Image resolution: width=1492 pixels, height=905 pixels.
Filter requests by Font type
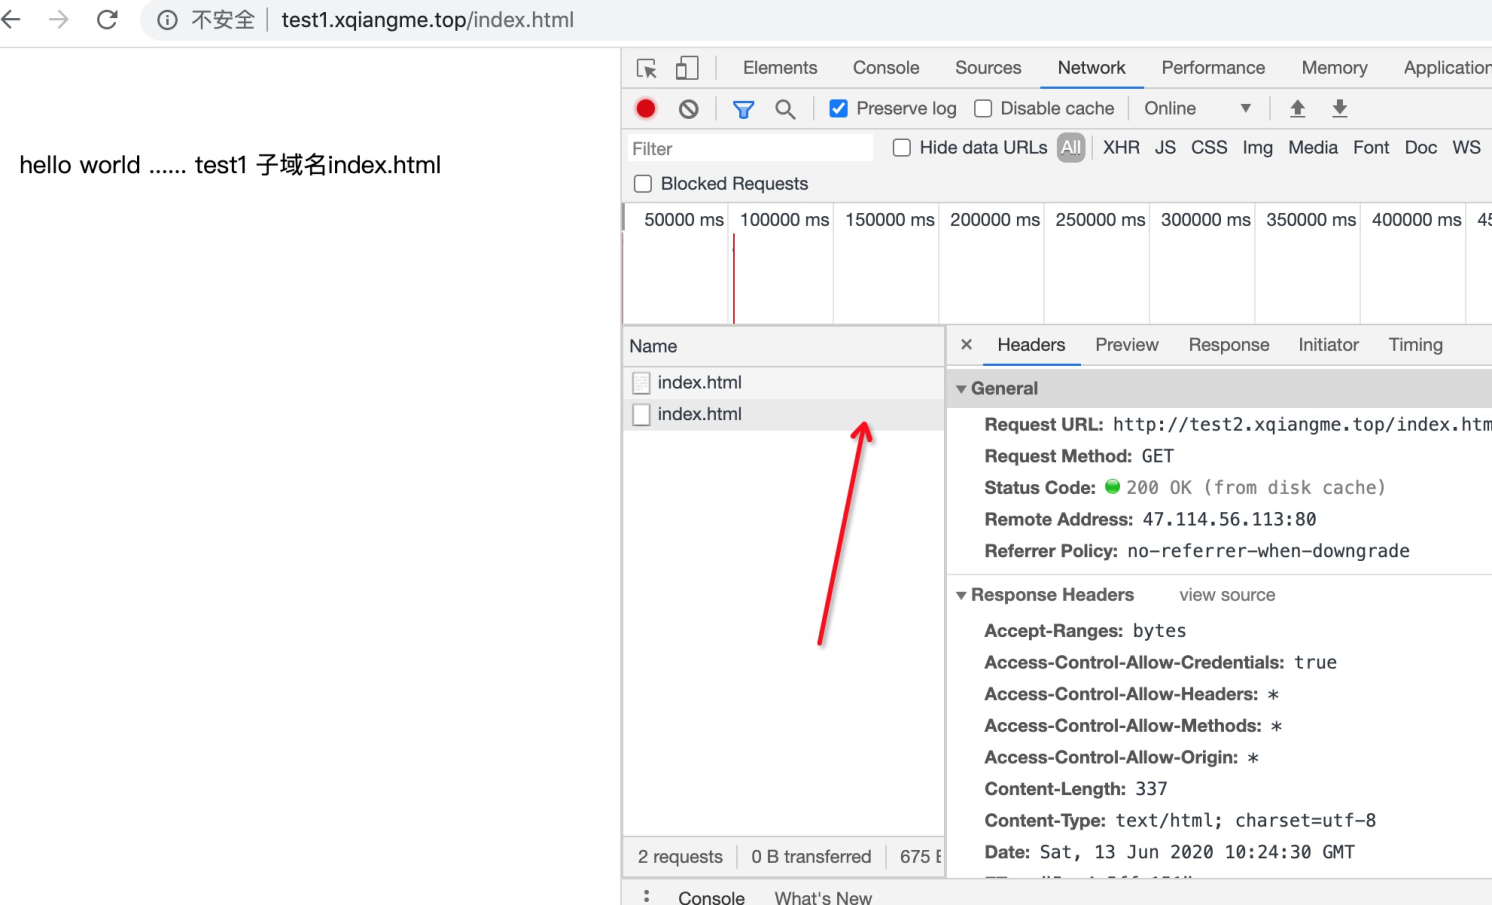click(1371, 148)
